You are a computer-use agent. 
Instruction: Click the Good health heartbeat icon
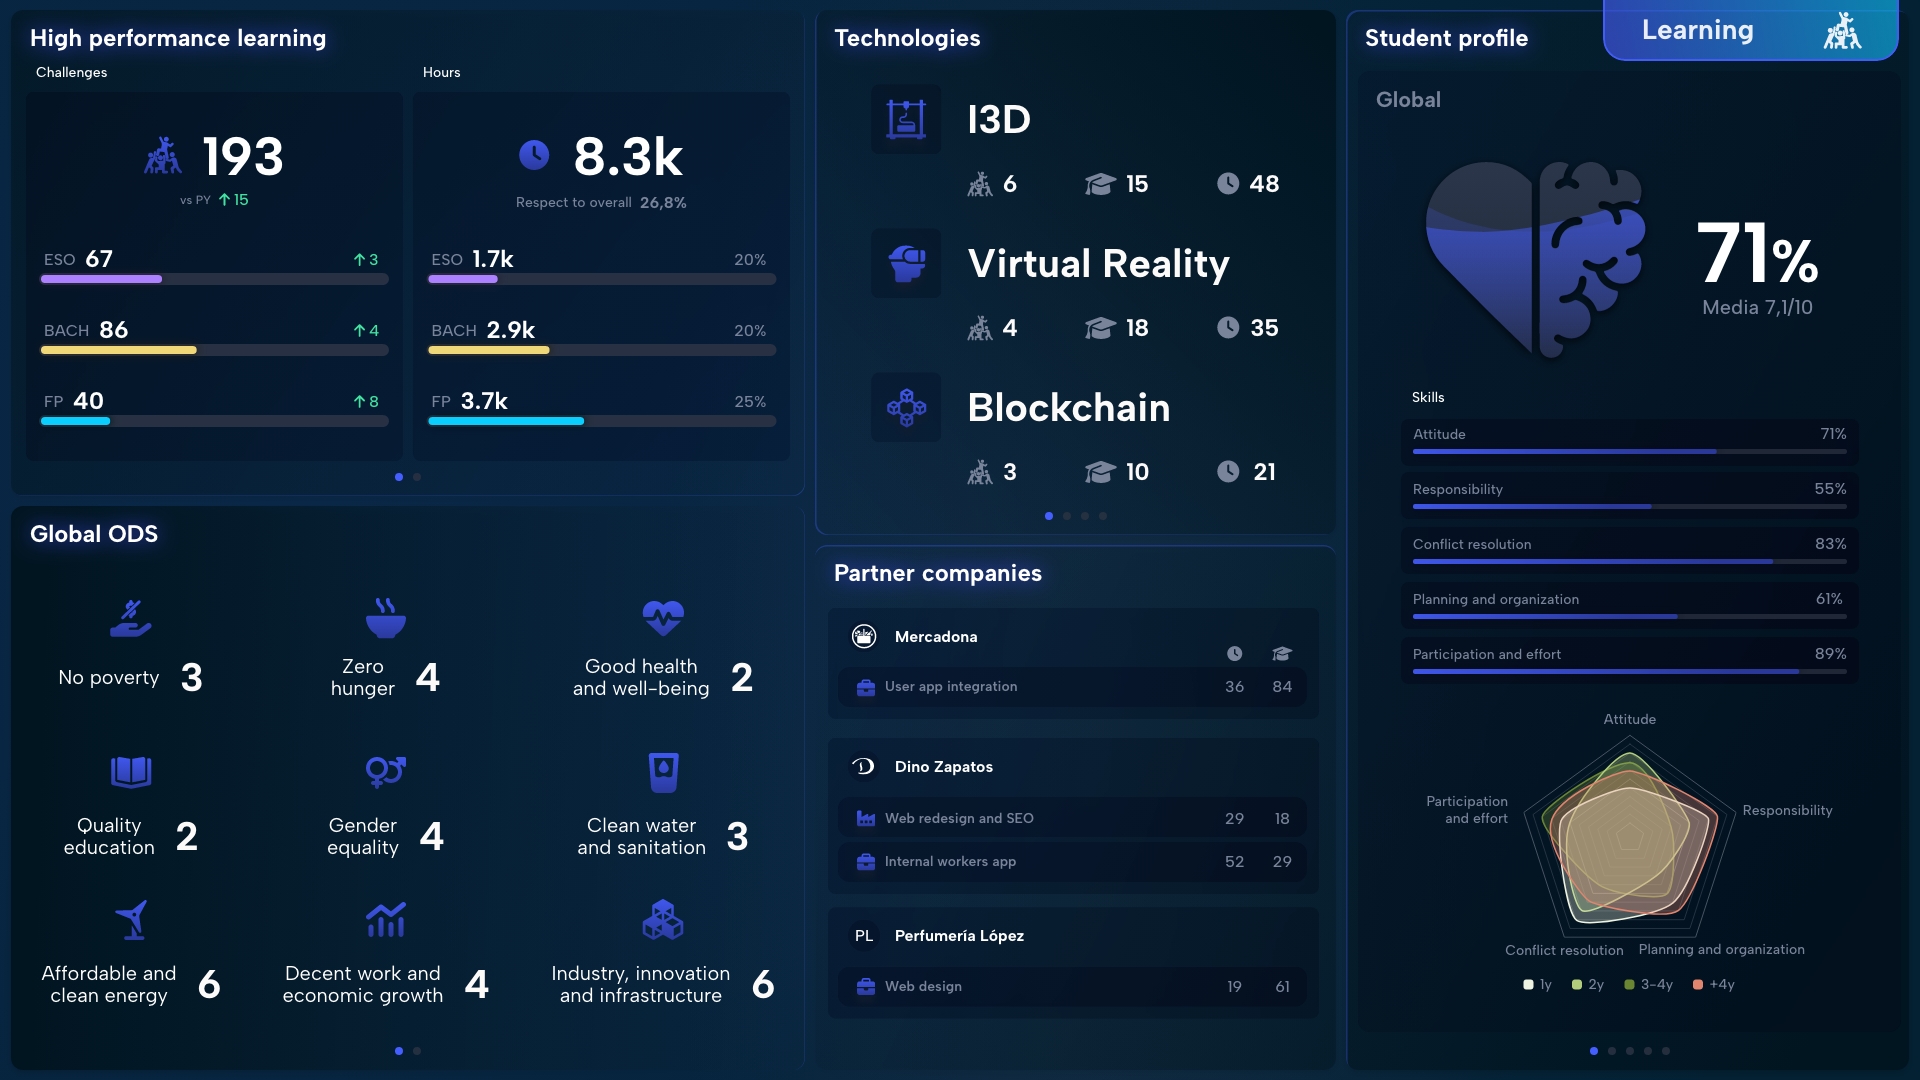click(x=663, y=618)
